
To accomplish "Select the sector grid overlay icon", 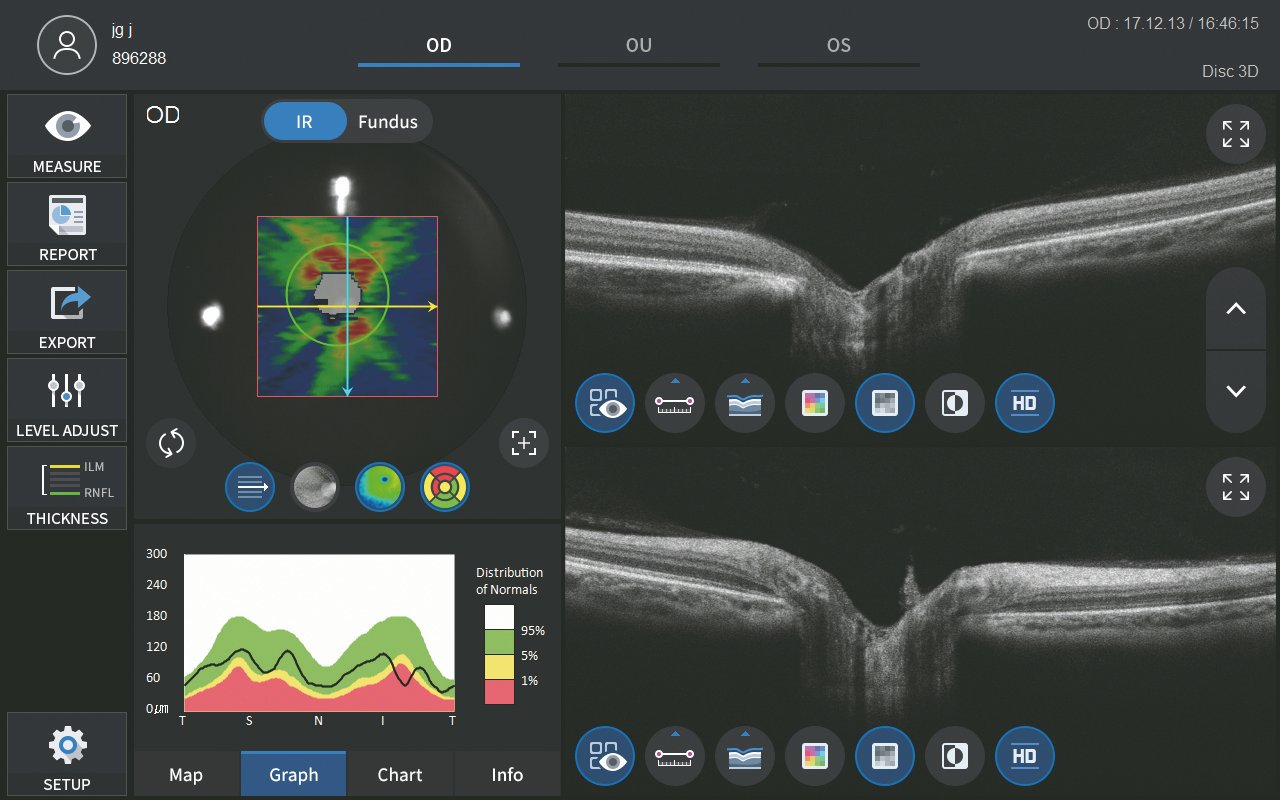I will [445, 487].
